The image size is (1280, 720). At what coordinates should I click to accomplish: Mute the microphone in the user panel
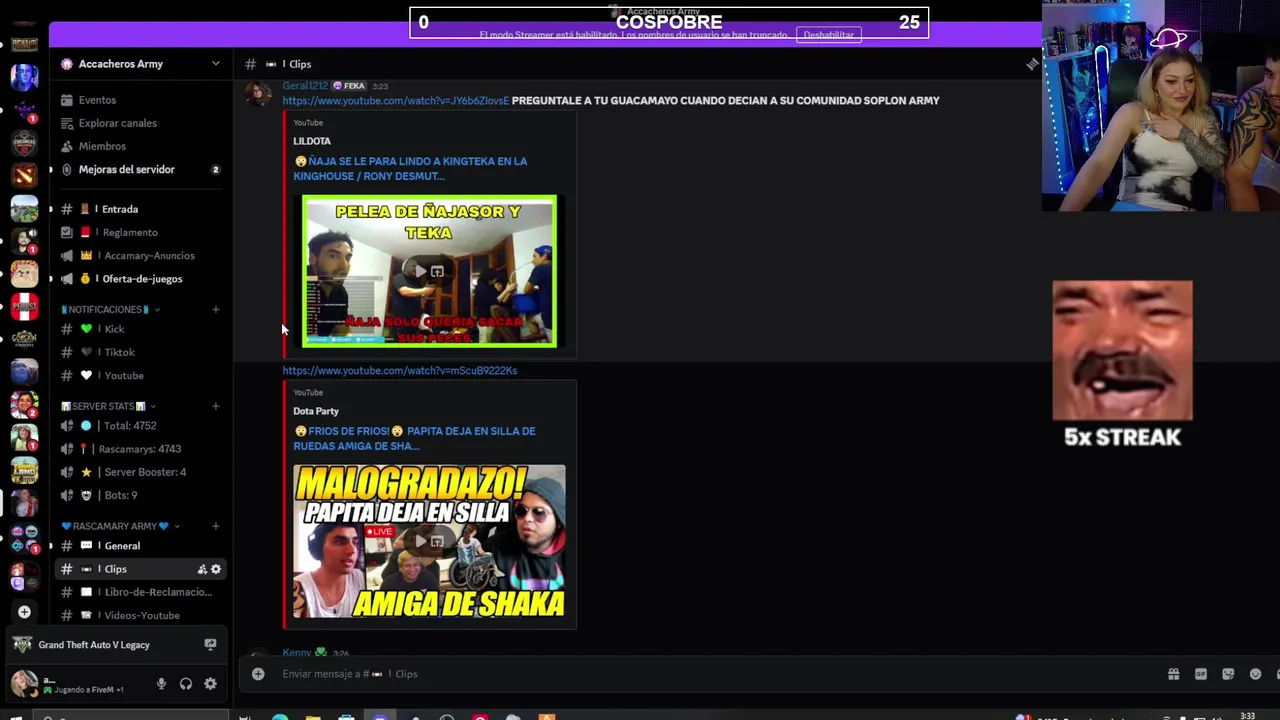[x=161, y=684]
